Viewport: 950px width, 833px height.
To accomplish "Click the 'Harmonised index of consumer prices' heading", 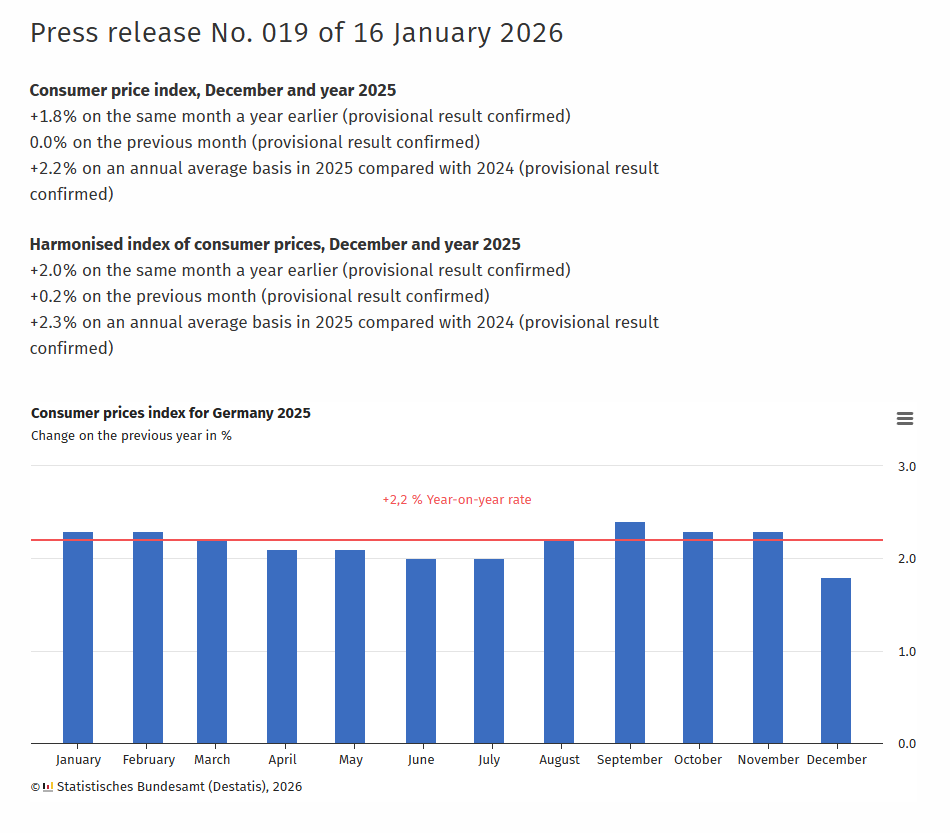I will click(x=275, y=244).
